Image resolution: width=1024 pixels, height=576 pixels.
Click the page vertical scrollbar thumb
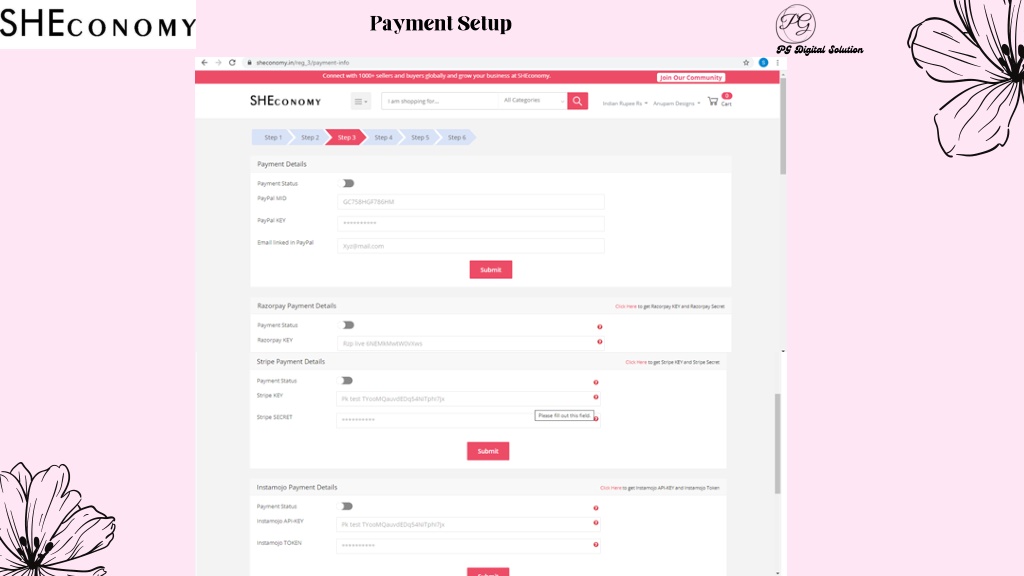pyautogui.click(x=782, y=126)
